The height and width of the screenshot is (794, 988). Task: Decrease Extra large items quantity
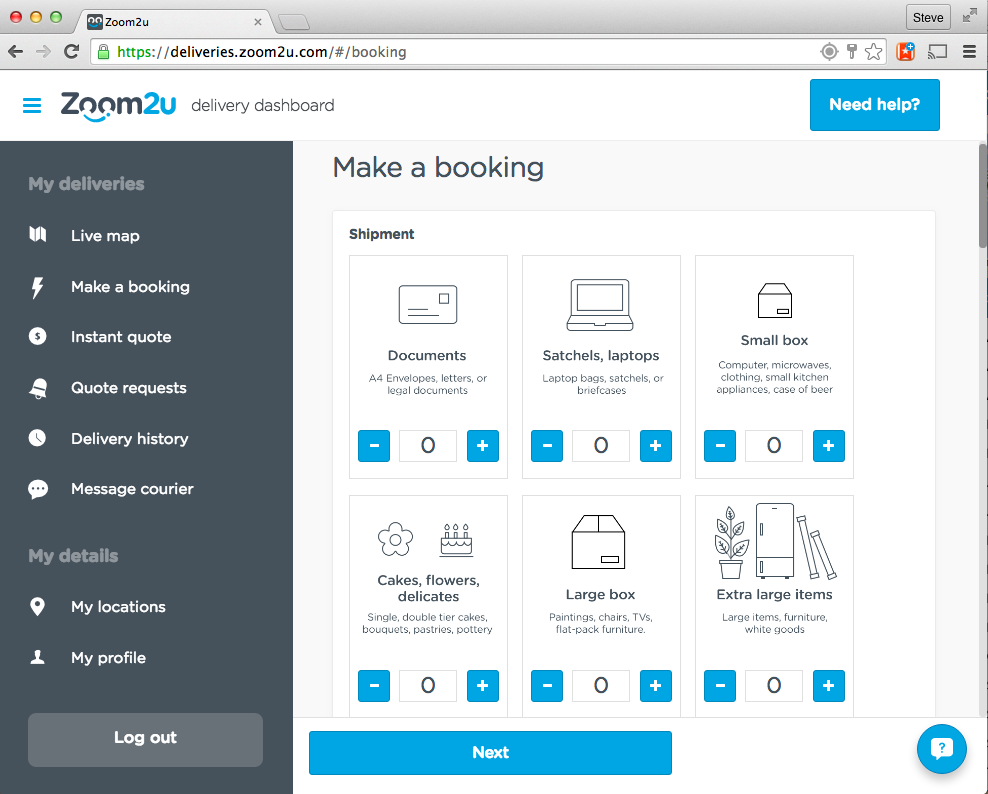(x=720, y=686)
